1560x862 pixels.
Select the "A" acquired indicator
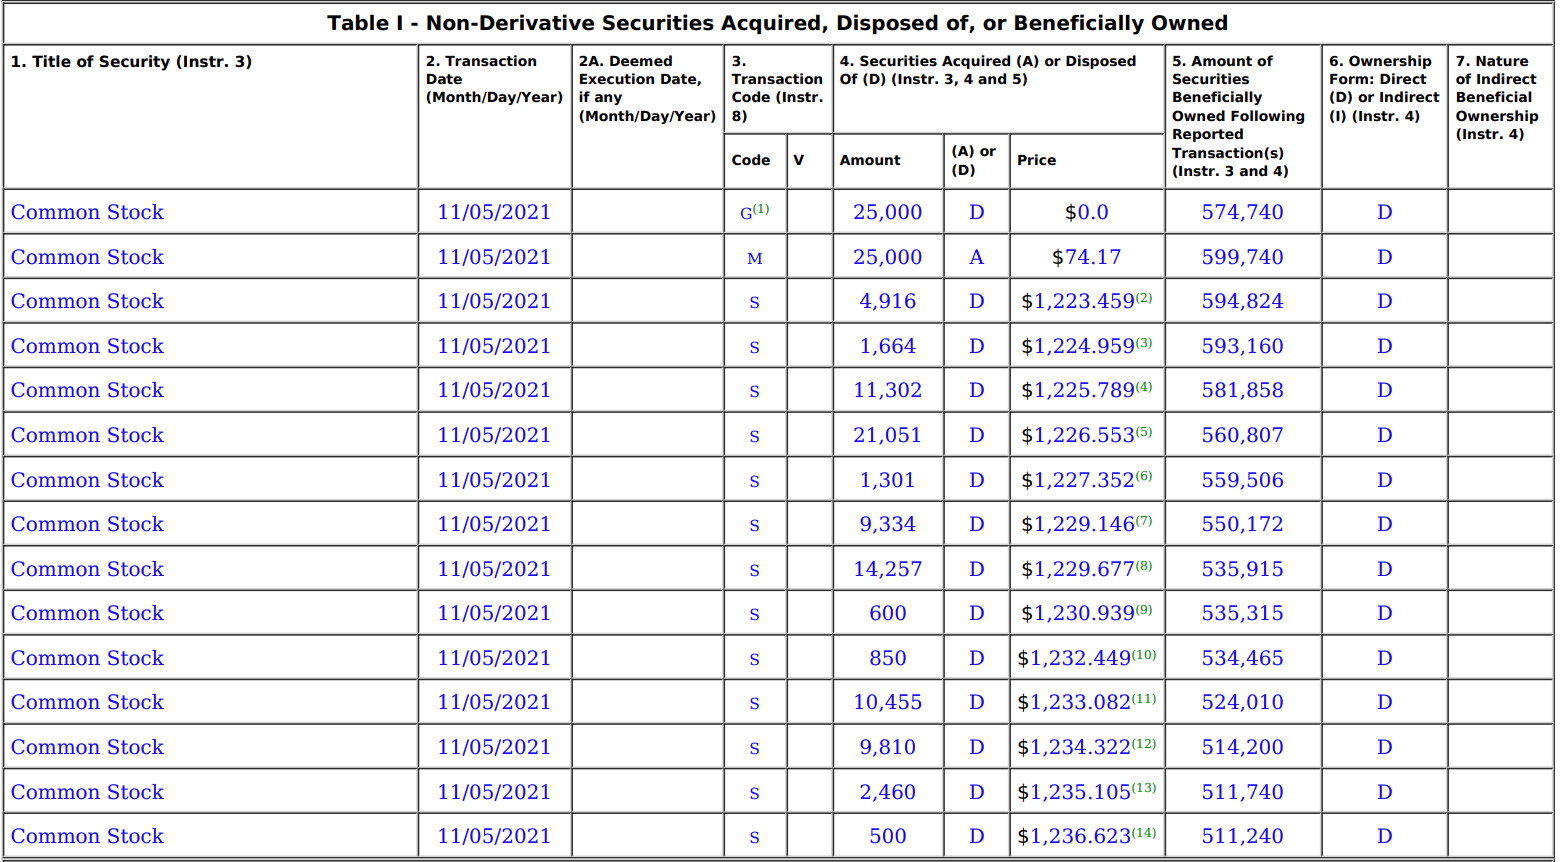click(x=976, y=257)
